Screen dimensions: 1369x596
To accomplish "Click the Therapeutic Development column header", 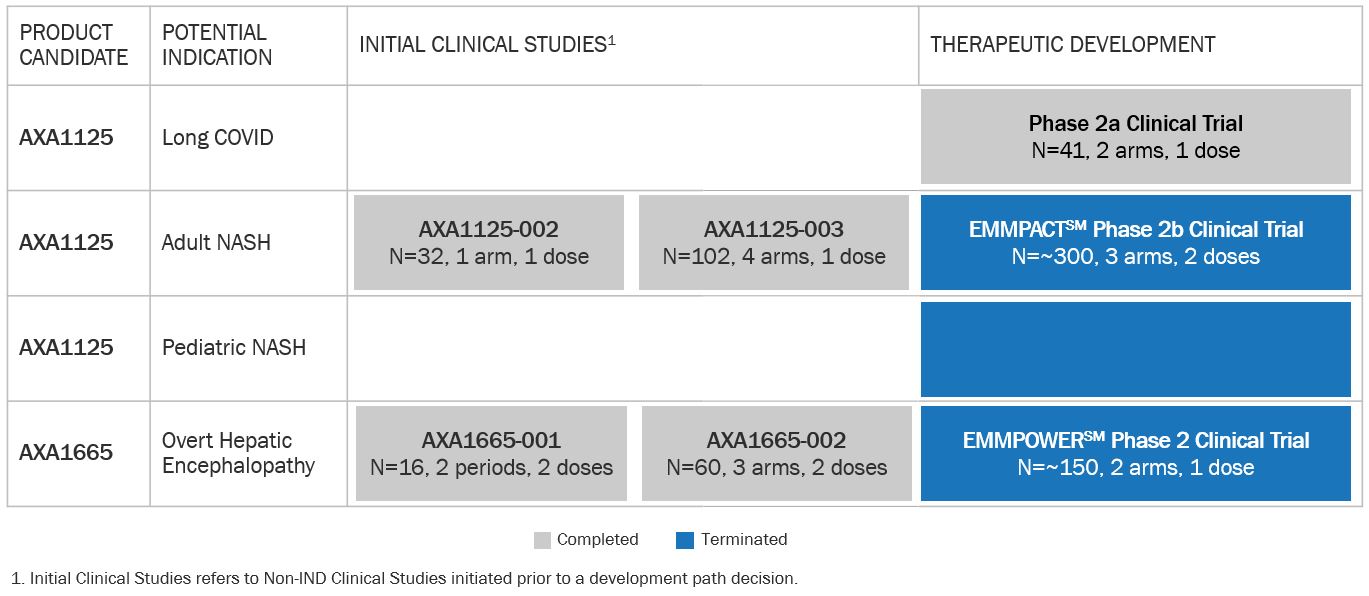I will [1072, 45].
